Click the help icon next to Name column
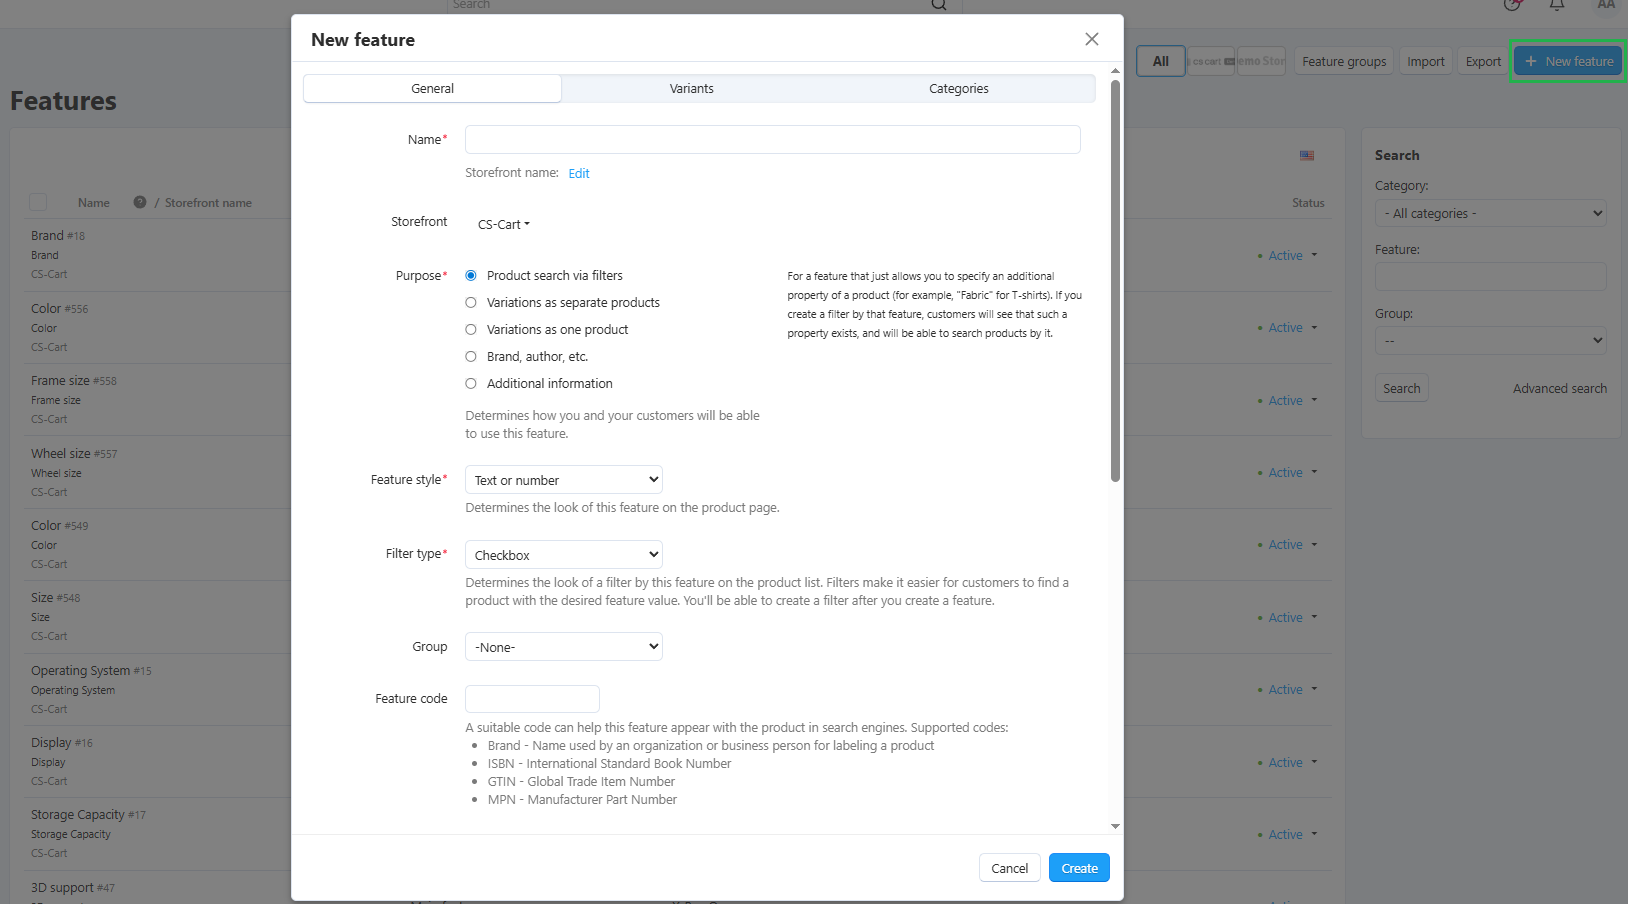This screenshot has height=904, width=1628. click(x=140, y=202)
